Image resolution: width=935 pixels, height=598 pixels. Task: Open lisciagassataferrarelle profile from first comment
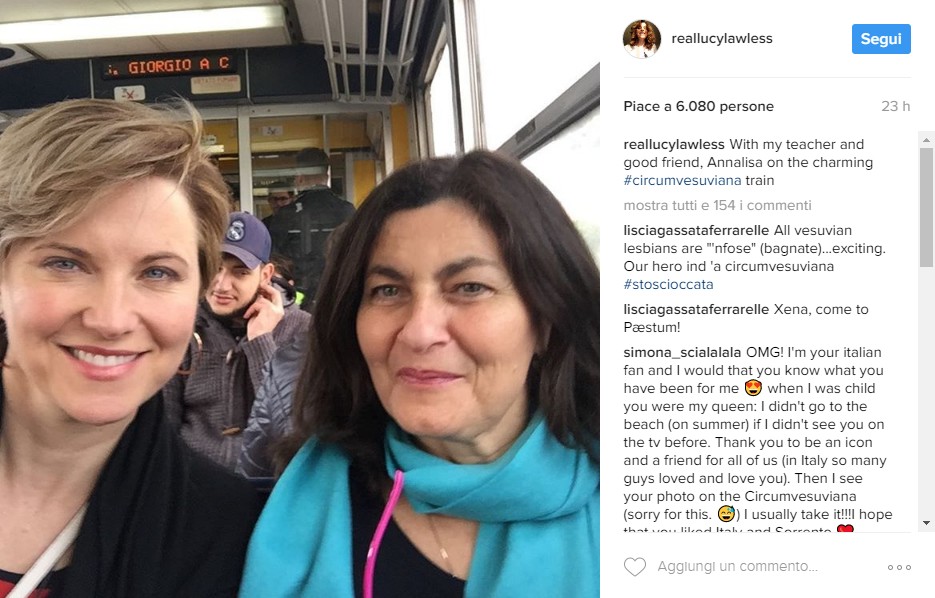[x=696, y=230]
